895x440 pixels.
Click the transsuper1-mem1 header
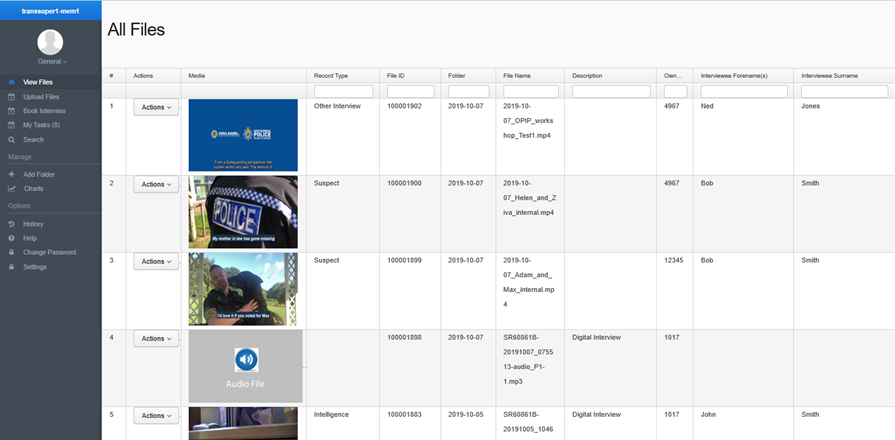pyautogui.click(x=51, y=11)
